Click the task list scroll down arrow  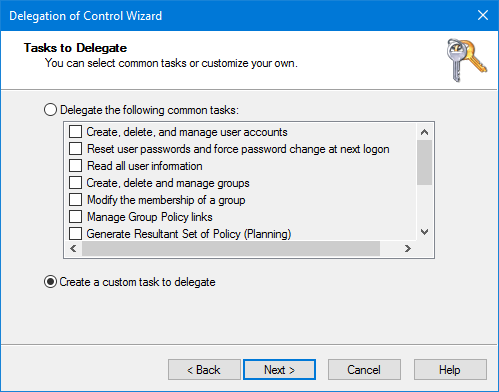point(424,232)
